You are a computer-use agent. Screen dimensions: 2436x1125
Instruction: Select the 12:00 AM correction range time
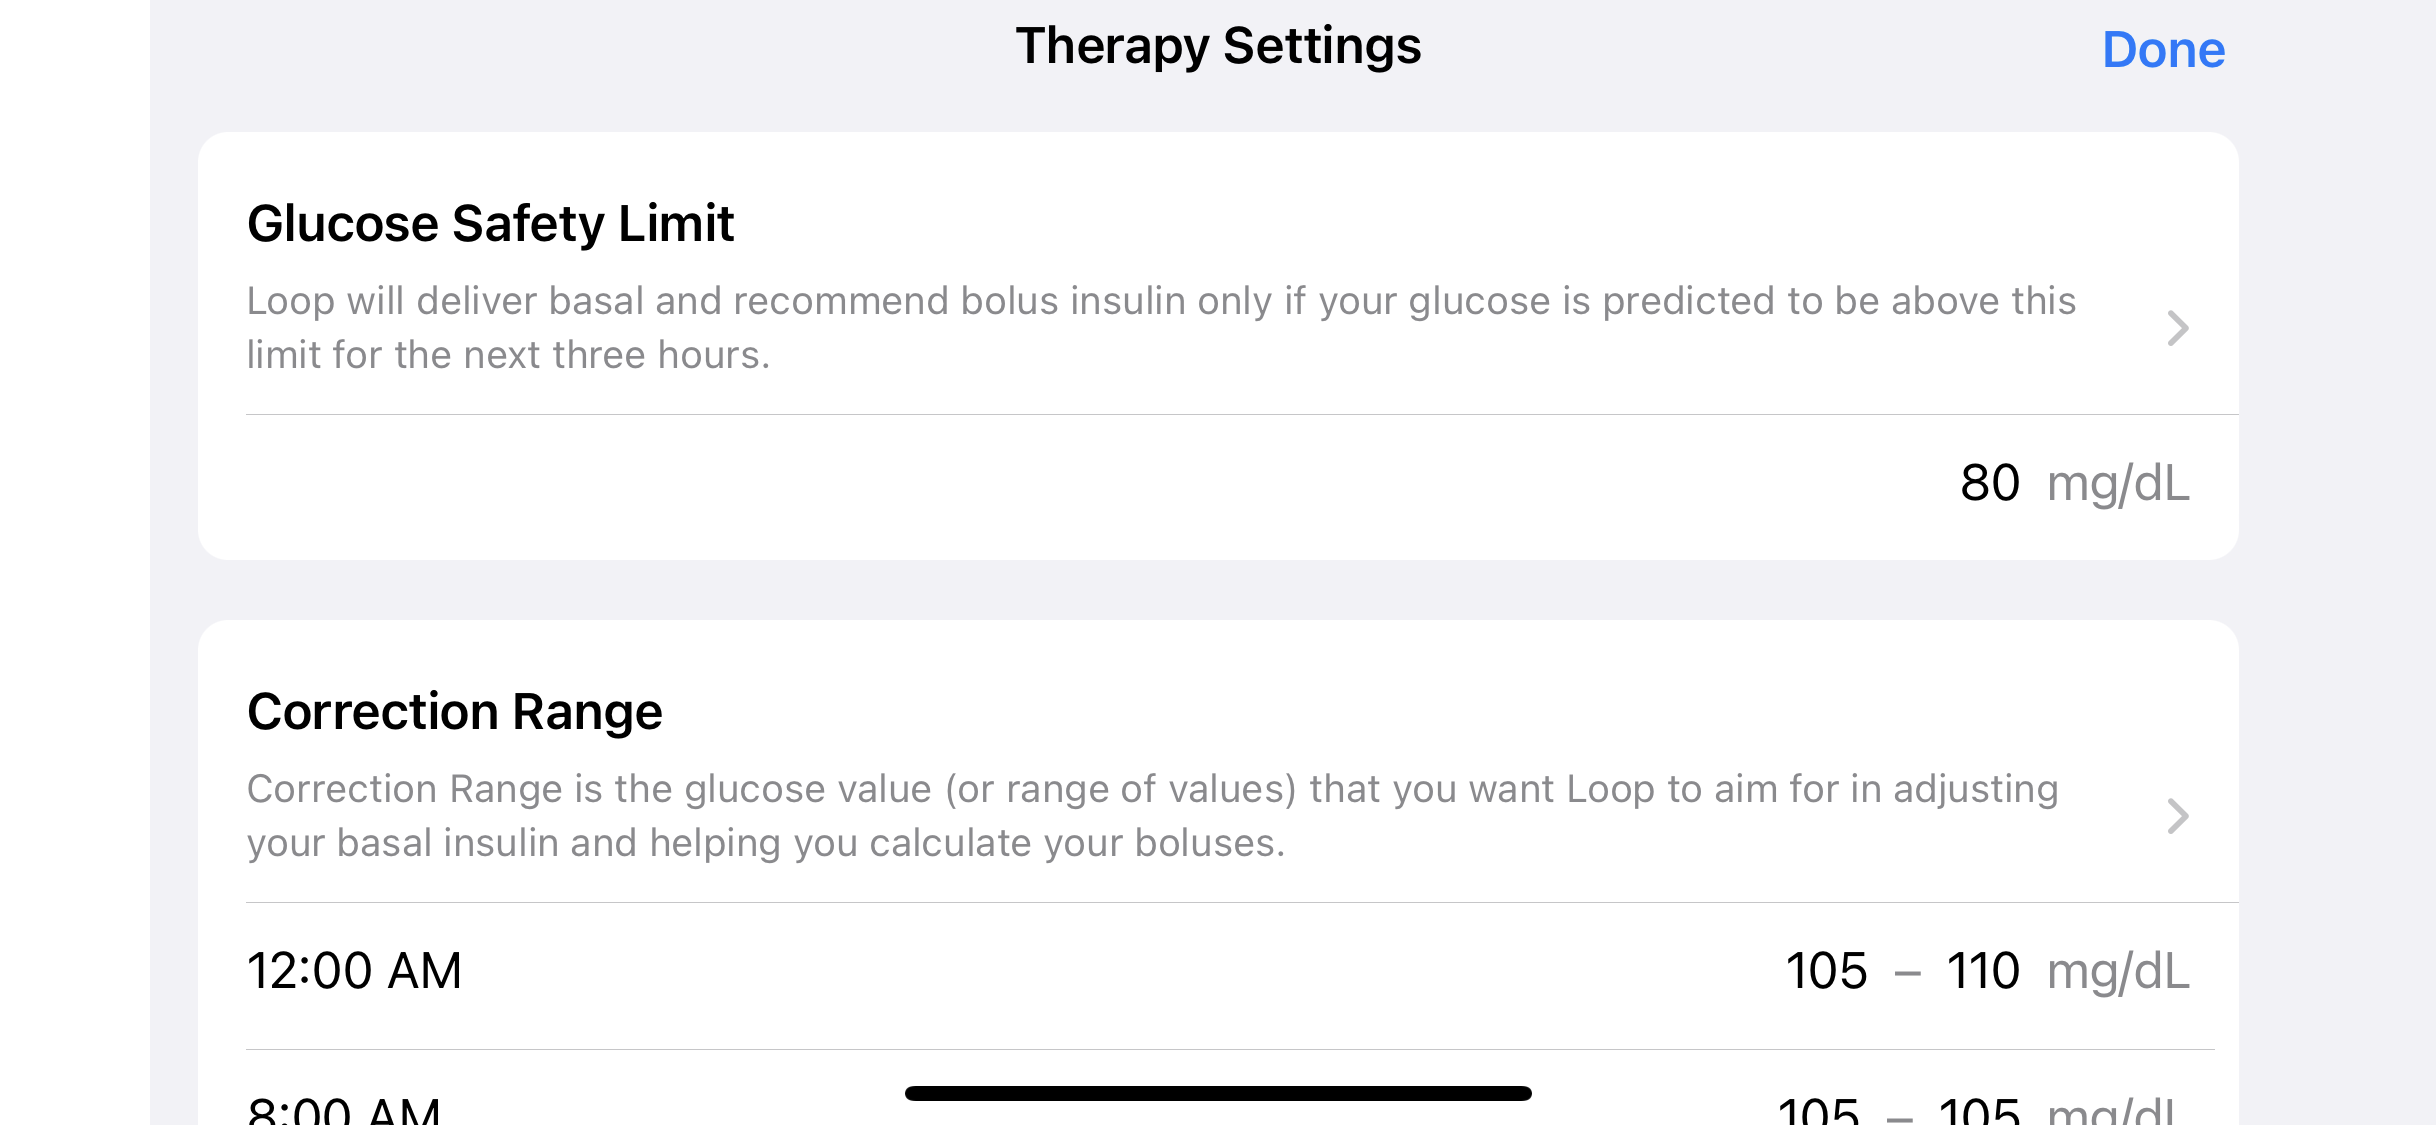coord(354,971)
